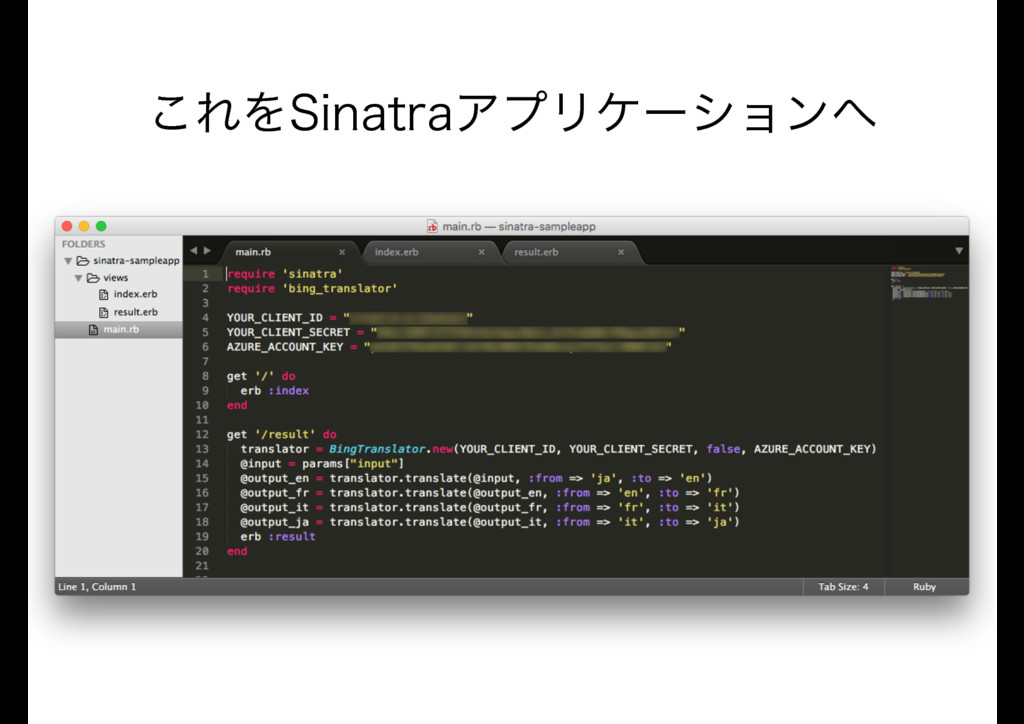Image resolution: width=1024 pixels, height=724 pixels.
Task: Click the FOLDERS sidebar heading
Action: (83, 244)
